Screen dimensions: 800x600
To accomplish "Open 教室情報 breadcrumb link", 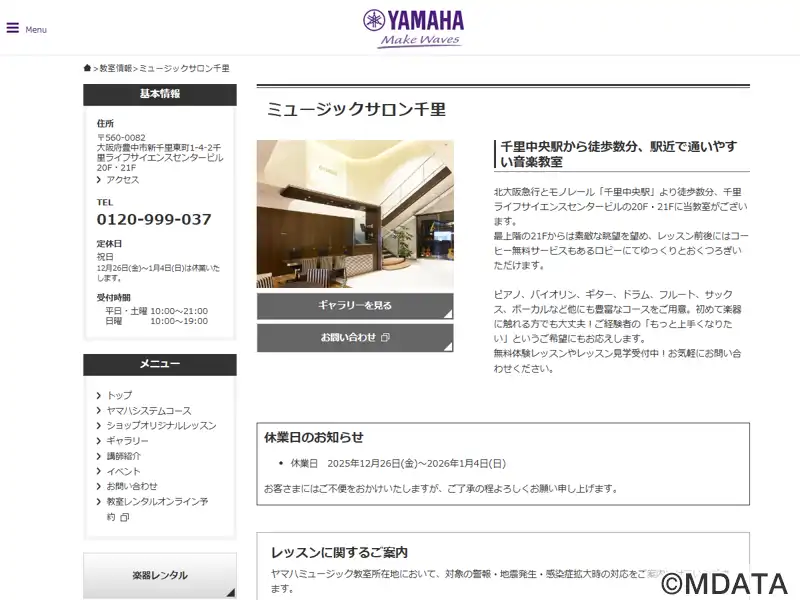I will click(x=115, y=68).
